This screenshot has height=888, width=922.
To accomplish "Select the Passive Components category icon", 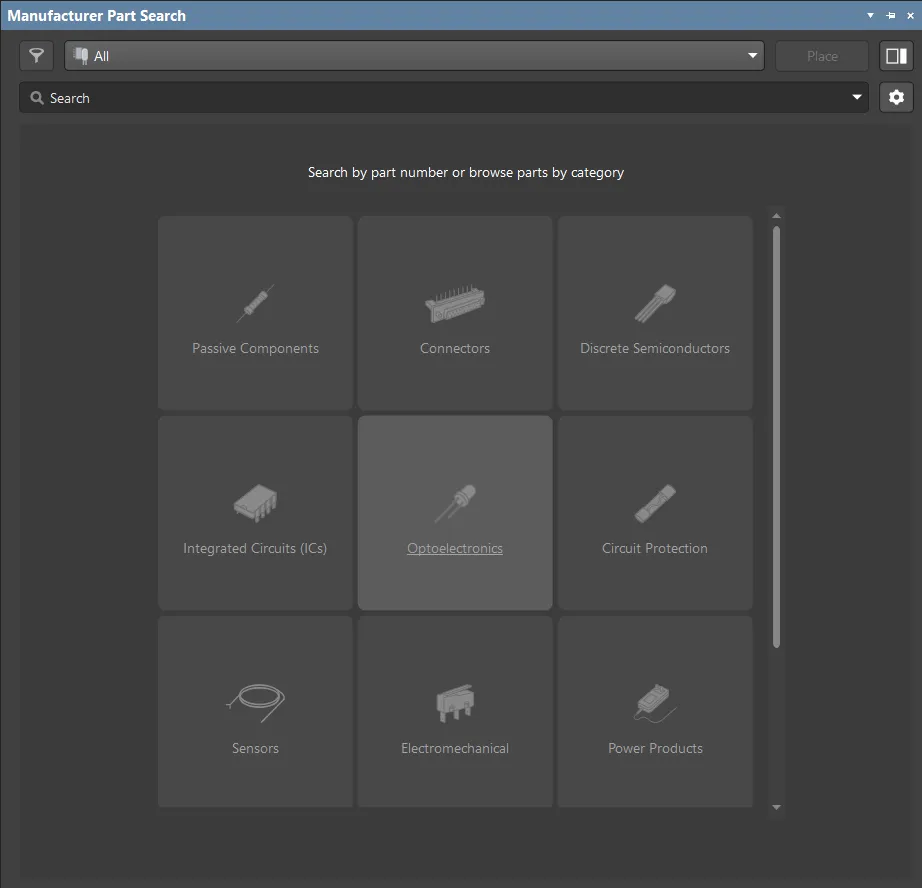I will (x=255, y=305).
